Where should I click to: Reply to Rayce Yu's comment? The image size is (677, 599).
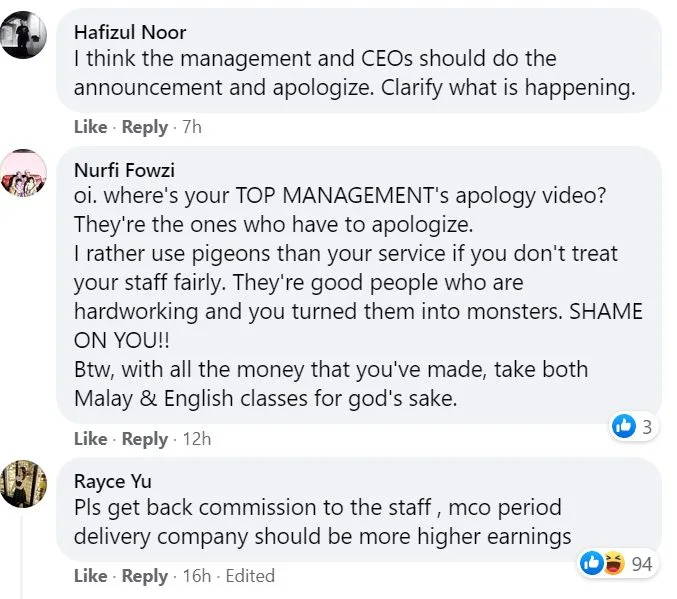point(144,576)
